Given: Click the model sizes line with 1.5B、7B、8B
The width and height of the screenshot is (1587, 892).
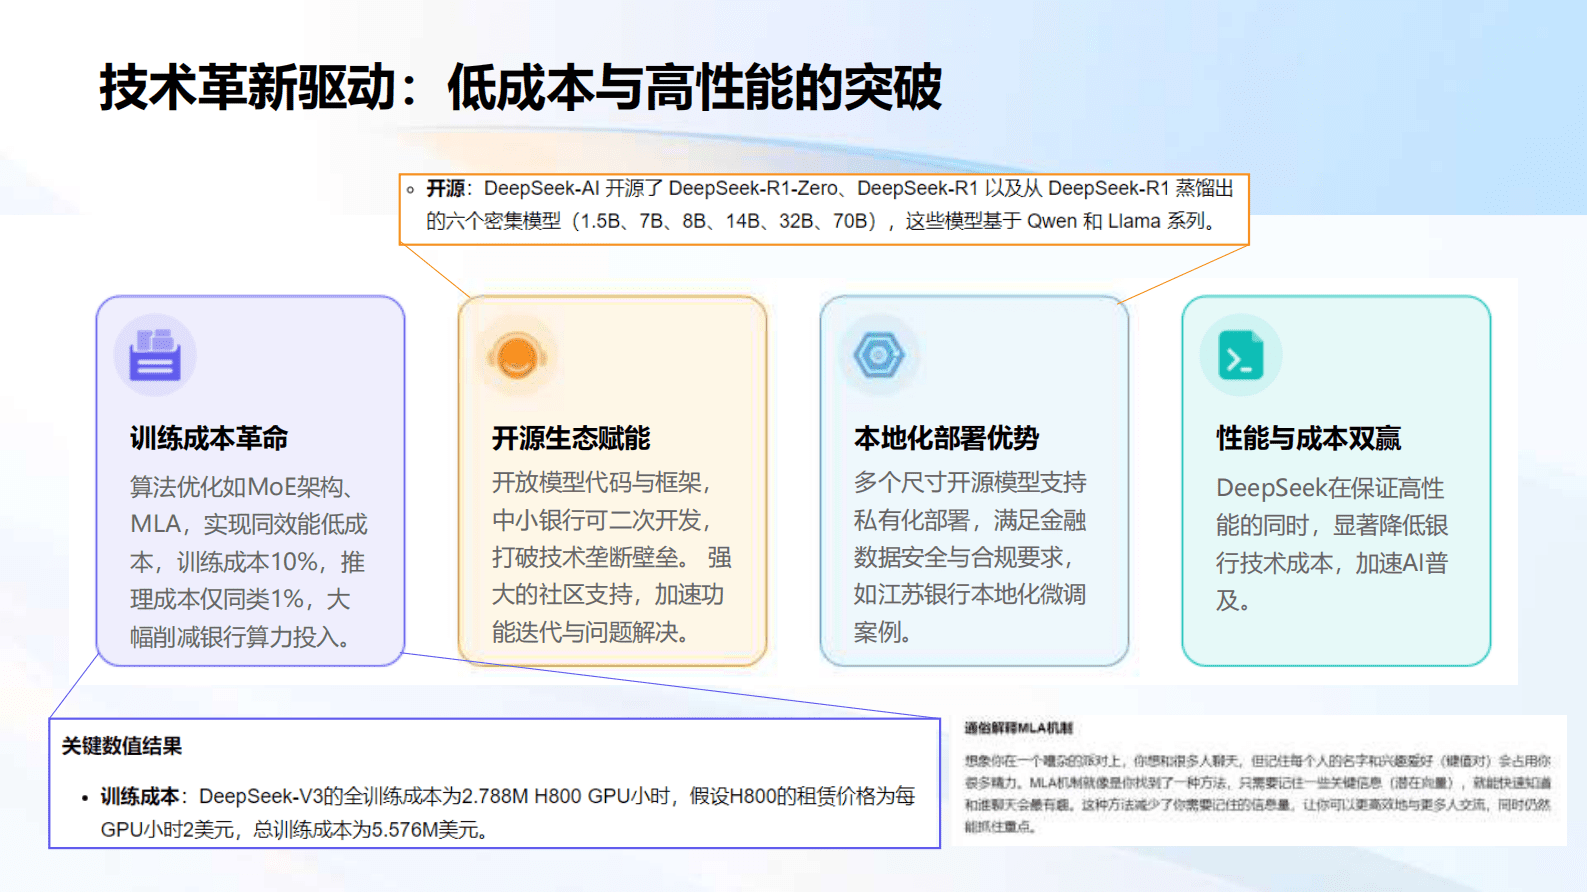Looking at the screenshot, I should [x=820, y=221].
